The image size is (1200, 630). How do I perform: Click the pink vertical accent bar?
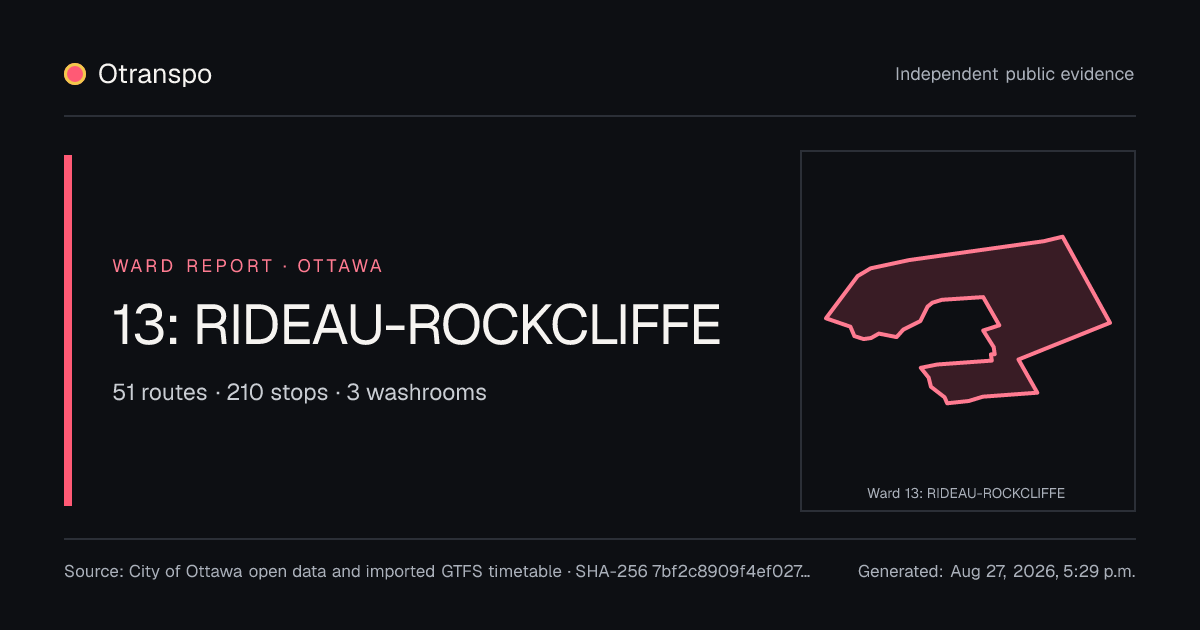68,330
